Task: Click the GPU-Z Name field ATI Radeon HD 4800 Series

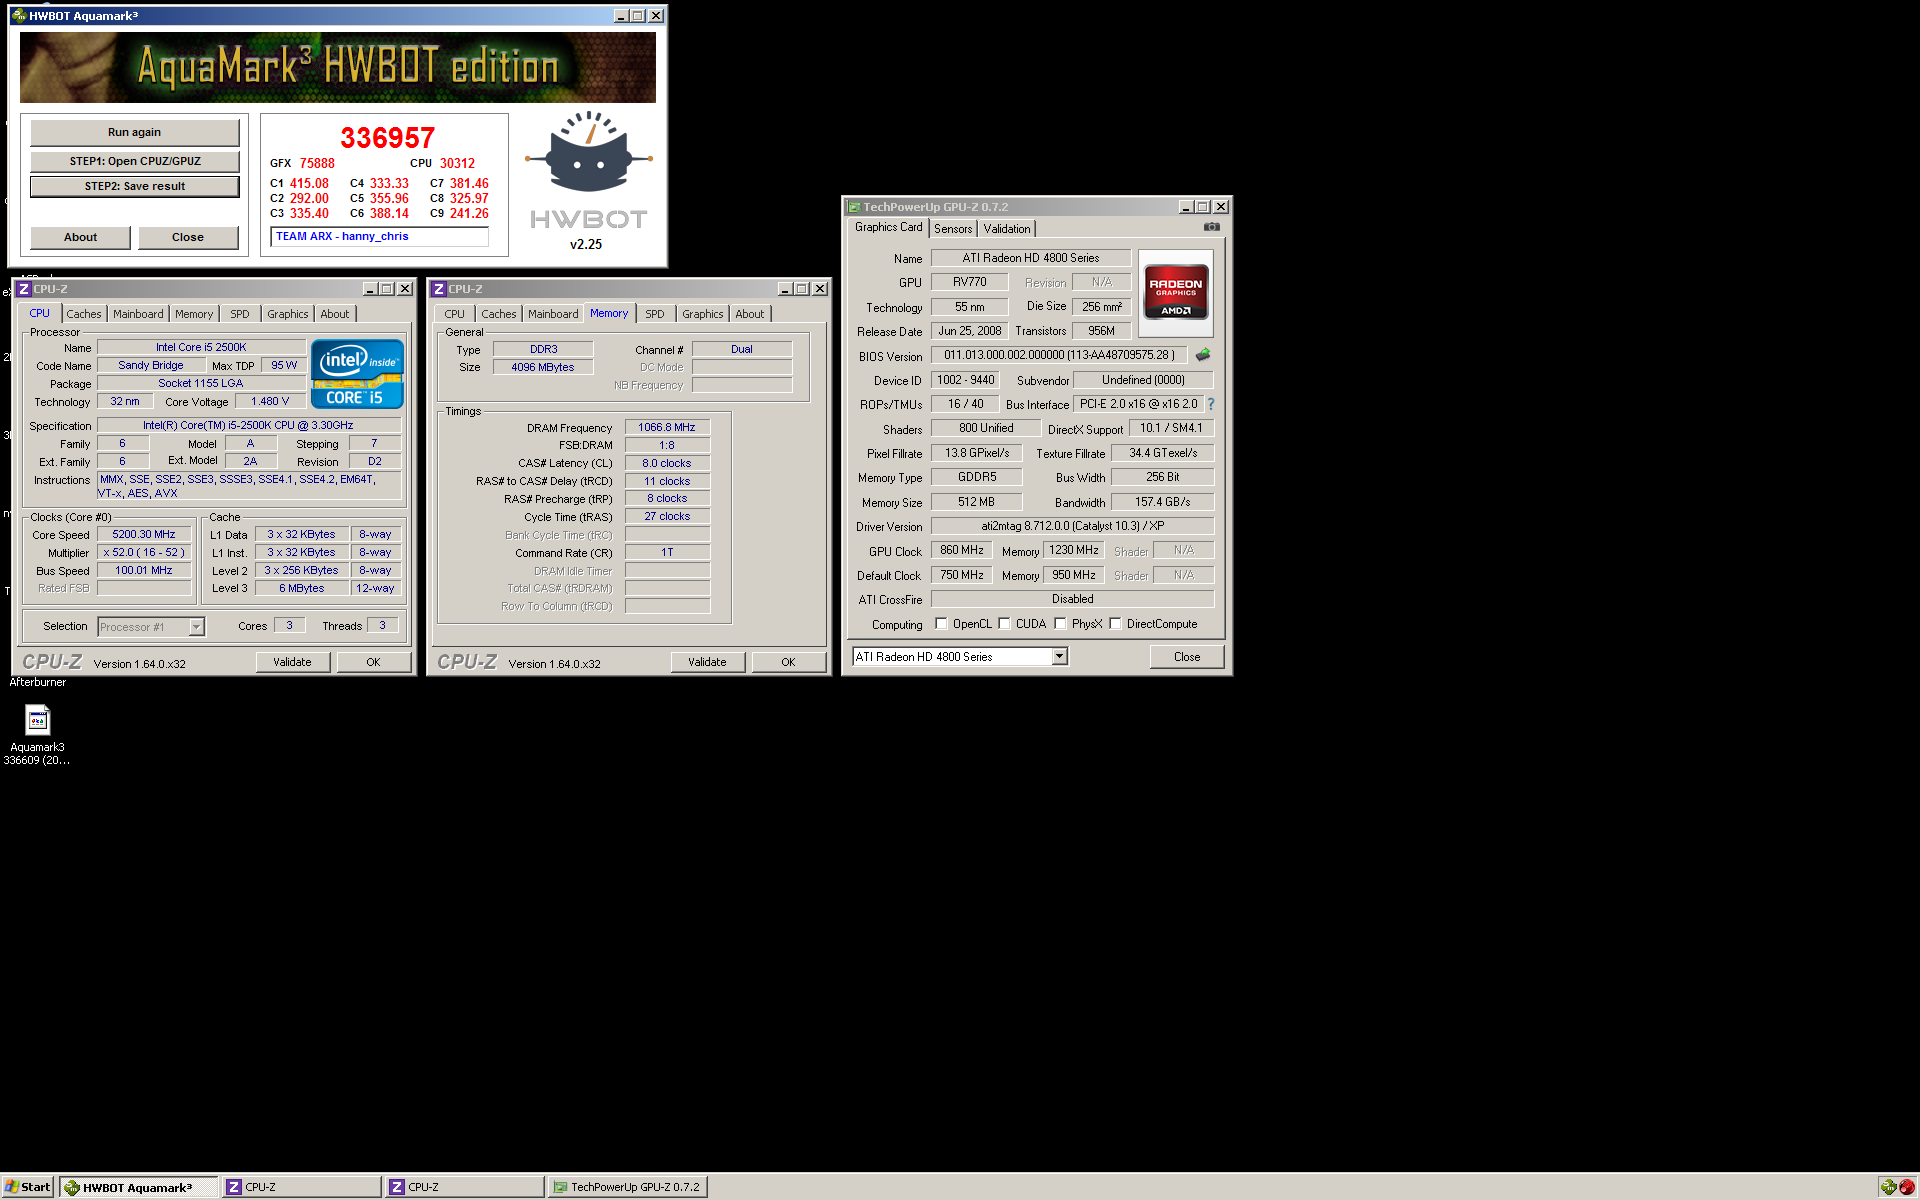Action: click(1031, 258)
